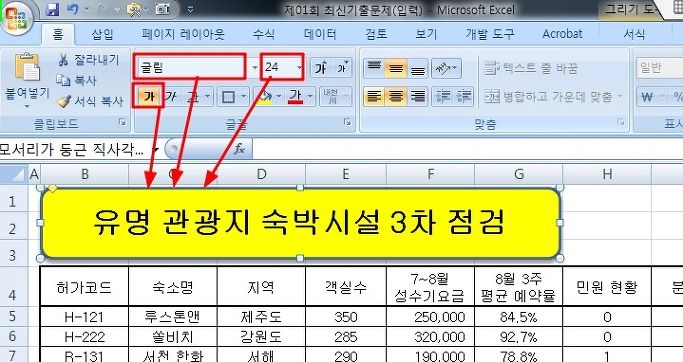Screen dimensions: 683x362
Task: Apply cell borders icon
Action: 228,97
